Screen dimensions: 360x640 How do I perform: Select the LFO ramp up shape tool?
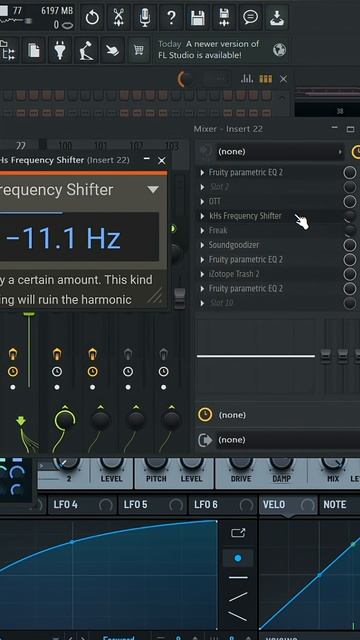tap(238, 597)
